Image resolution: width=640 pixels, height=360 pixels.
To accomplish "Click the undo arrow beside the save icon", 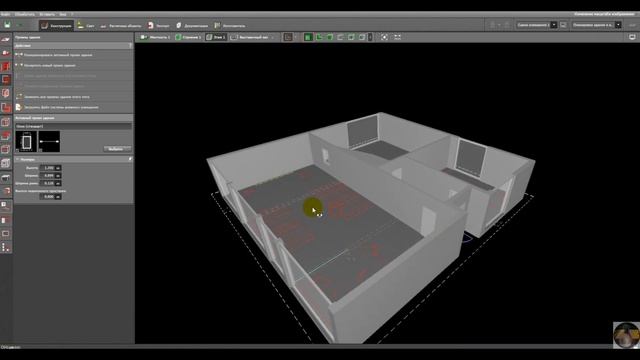I will (19, 25).
